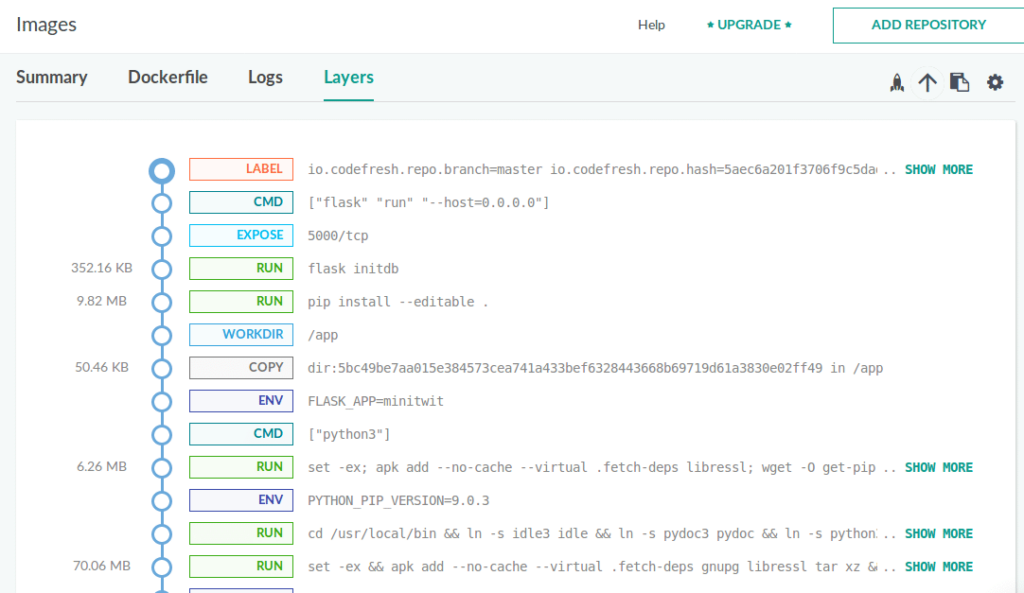View the Logs tab

[264, 77]
